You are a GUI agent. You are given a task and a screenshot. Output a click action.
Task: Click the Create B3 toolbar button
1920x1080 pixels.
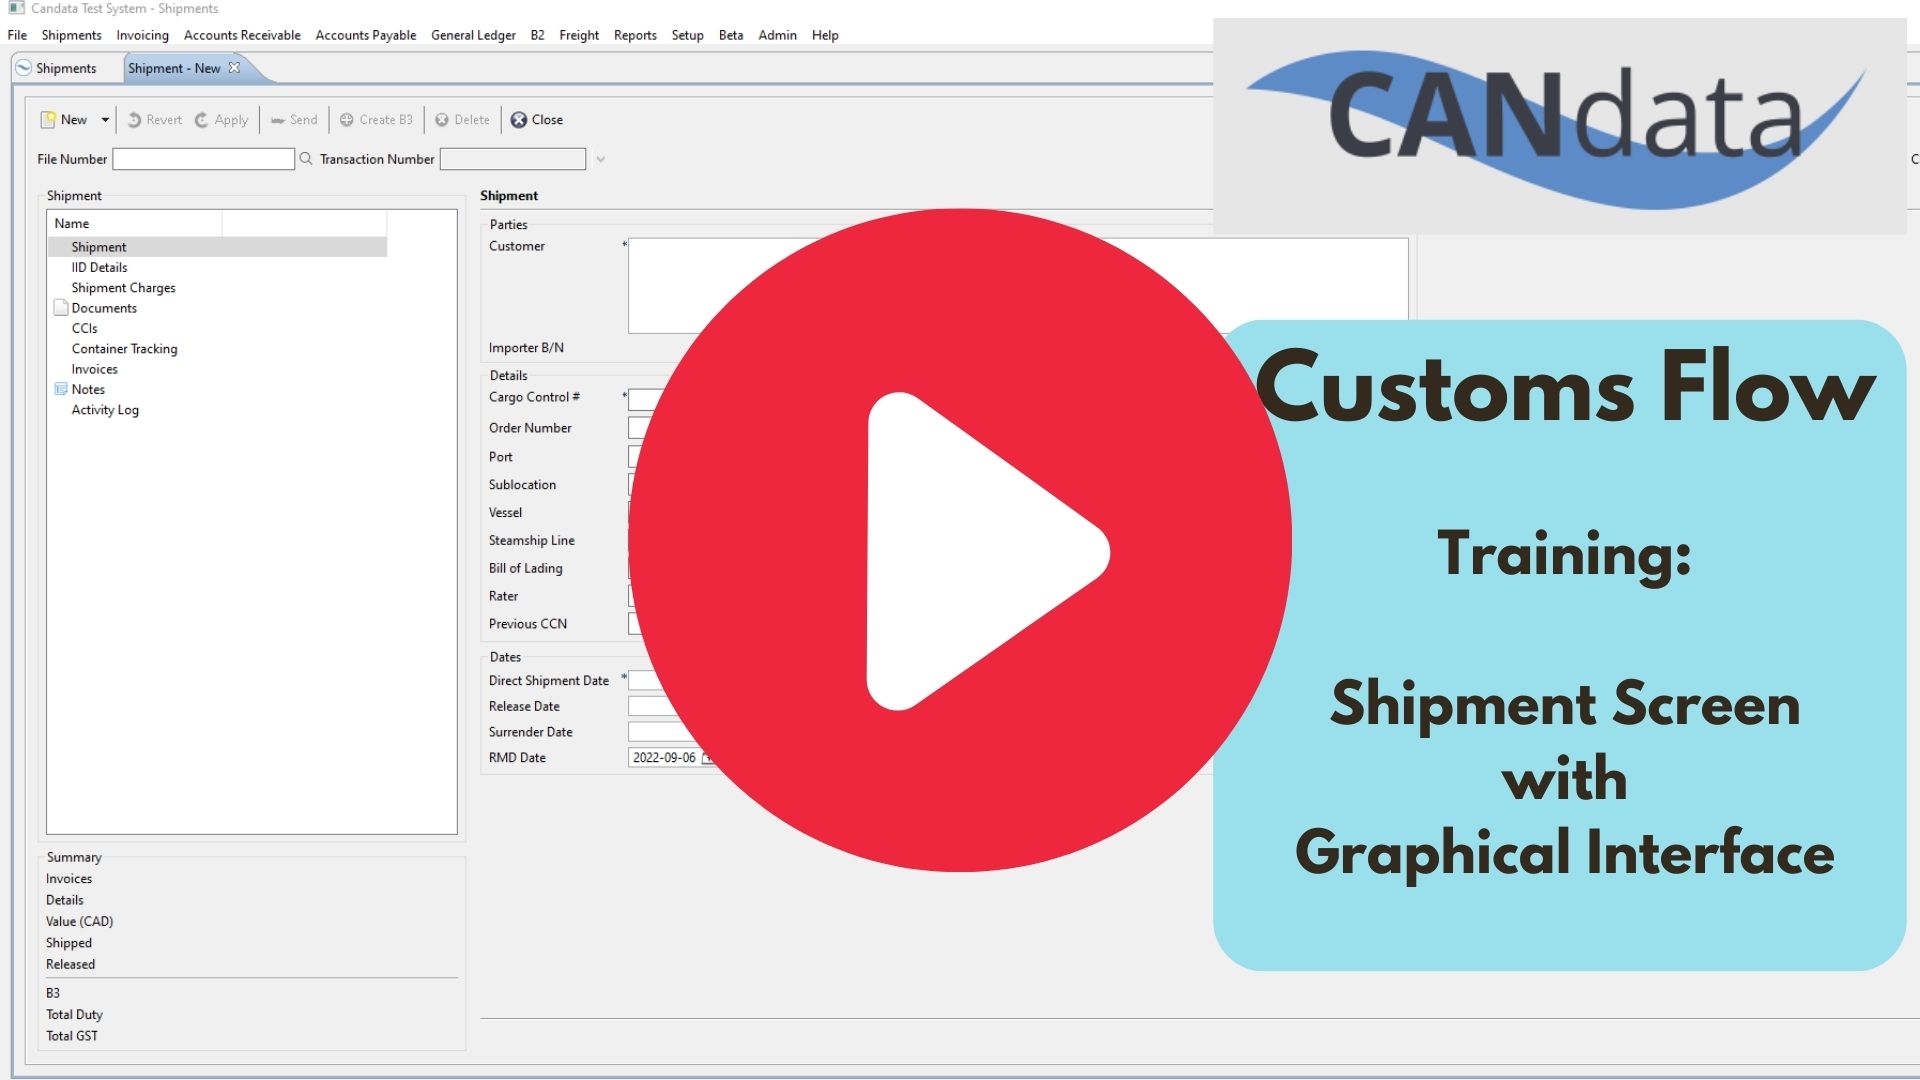pos(376,120)
